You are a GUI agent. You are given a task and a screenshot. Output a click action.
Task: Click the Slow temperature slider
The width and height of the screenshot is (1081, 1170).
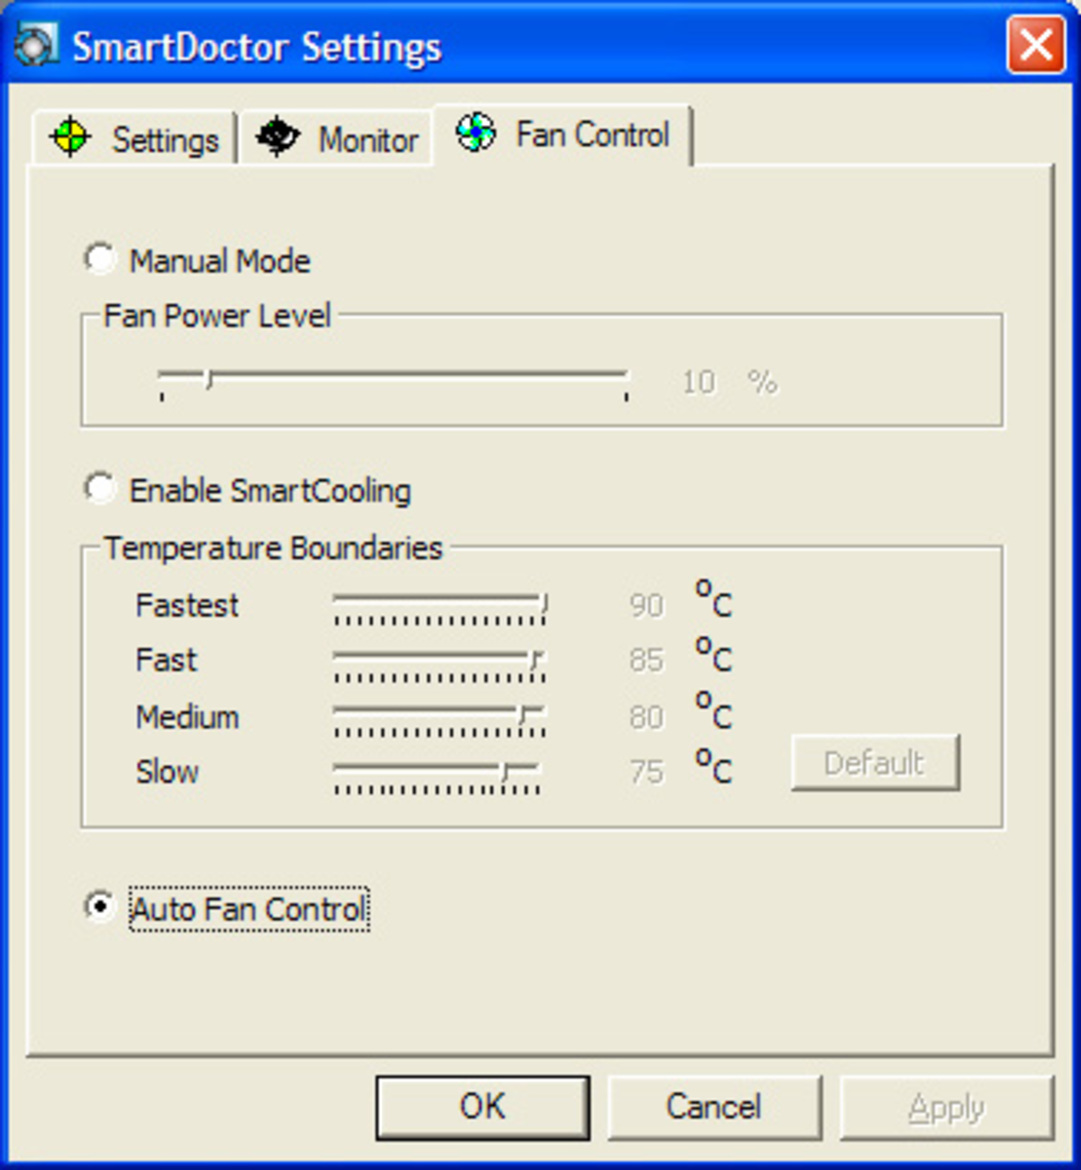click(437, 770)
